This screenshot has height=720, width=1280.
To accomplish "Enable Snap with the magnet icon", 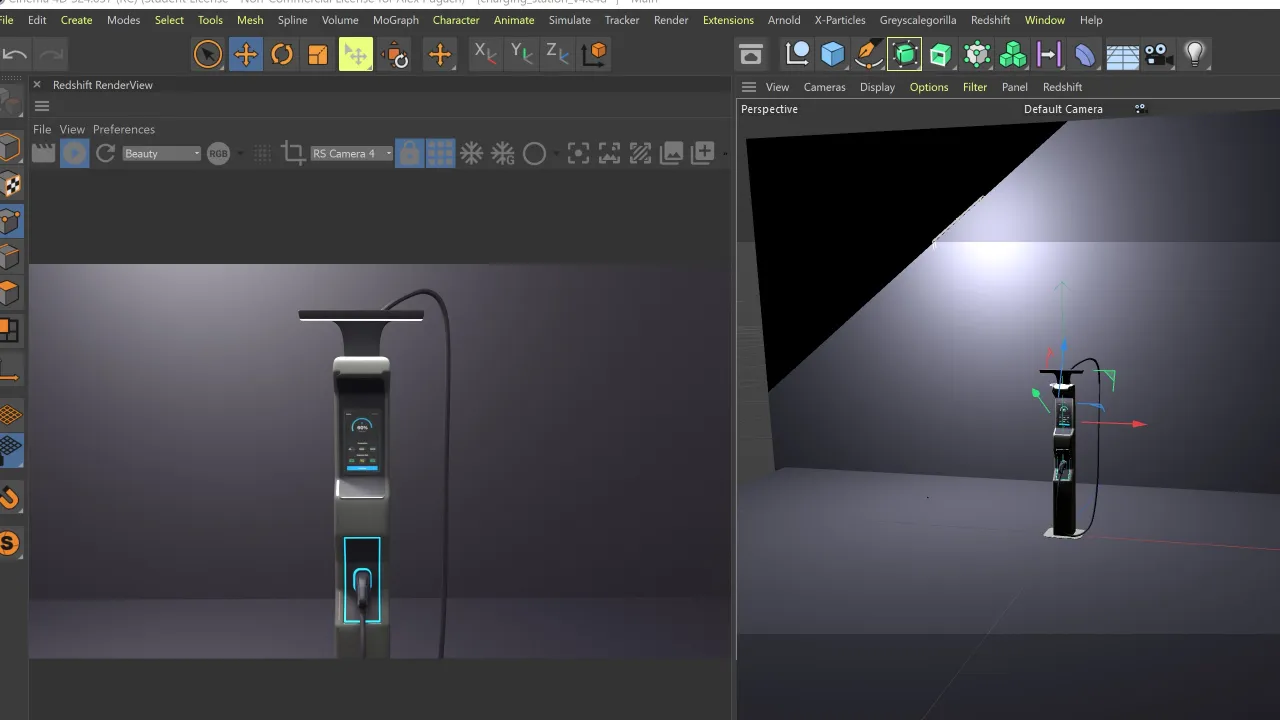I will [x=10, y=497].
